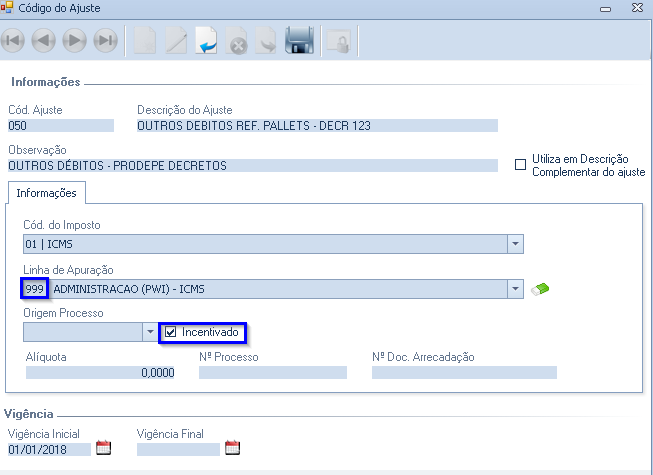Open the Vigência Final calendar picker
The image size is (653, 475).
(232, 448)
